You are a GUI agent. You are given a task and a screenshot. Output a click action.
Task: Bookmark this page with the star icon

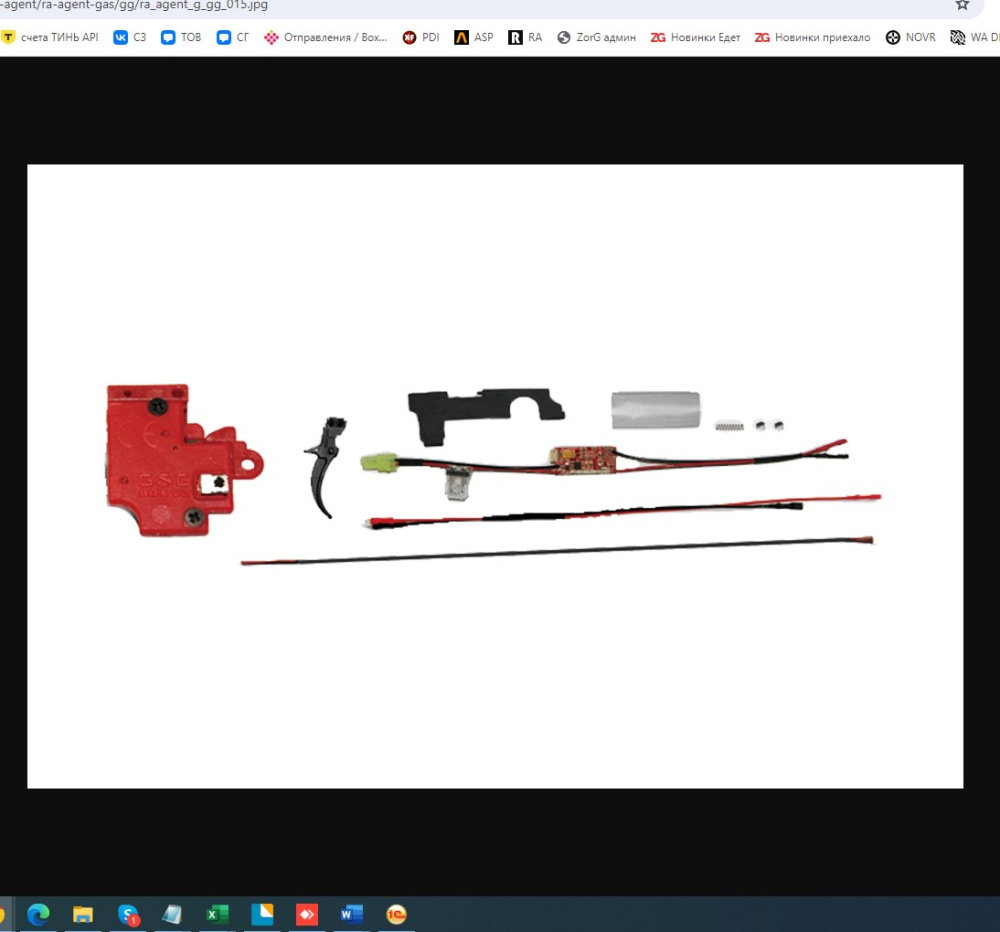pos(962,5)
